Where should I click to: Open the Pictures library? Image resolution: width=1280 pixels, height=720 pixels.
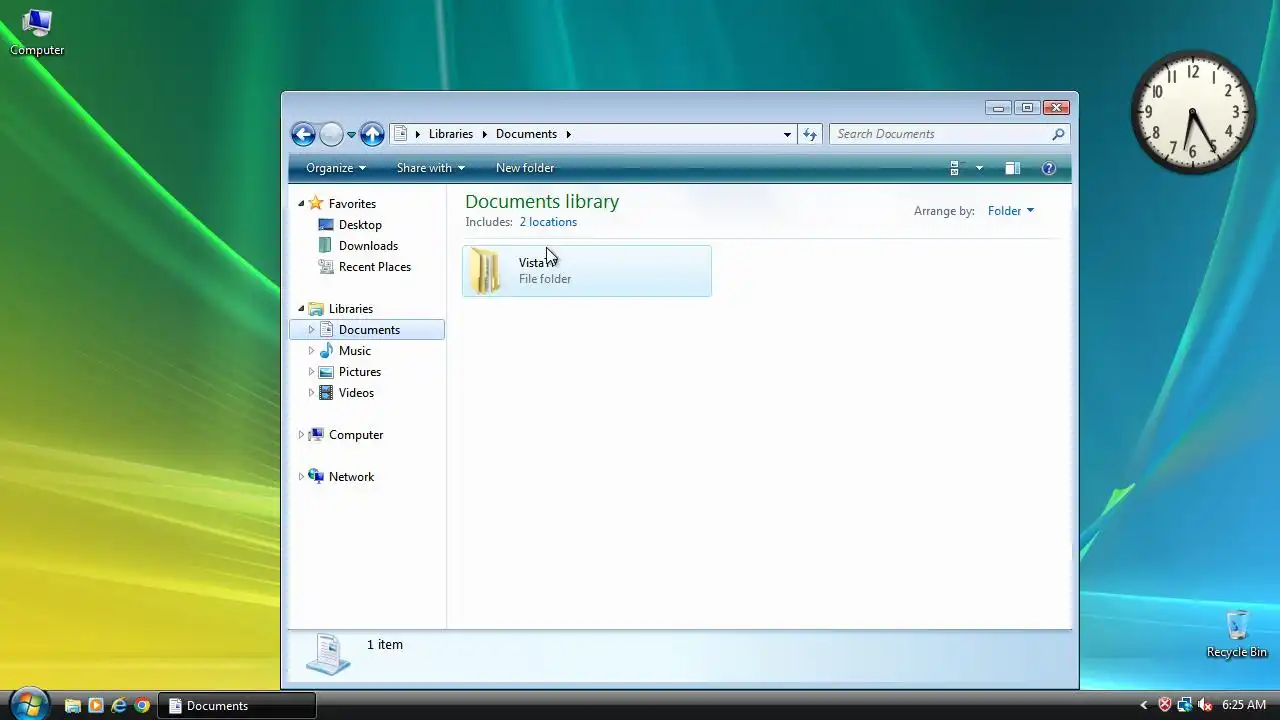click(x=360, y=372)
